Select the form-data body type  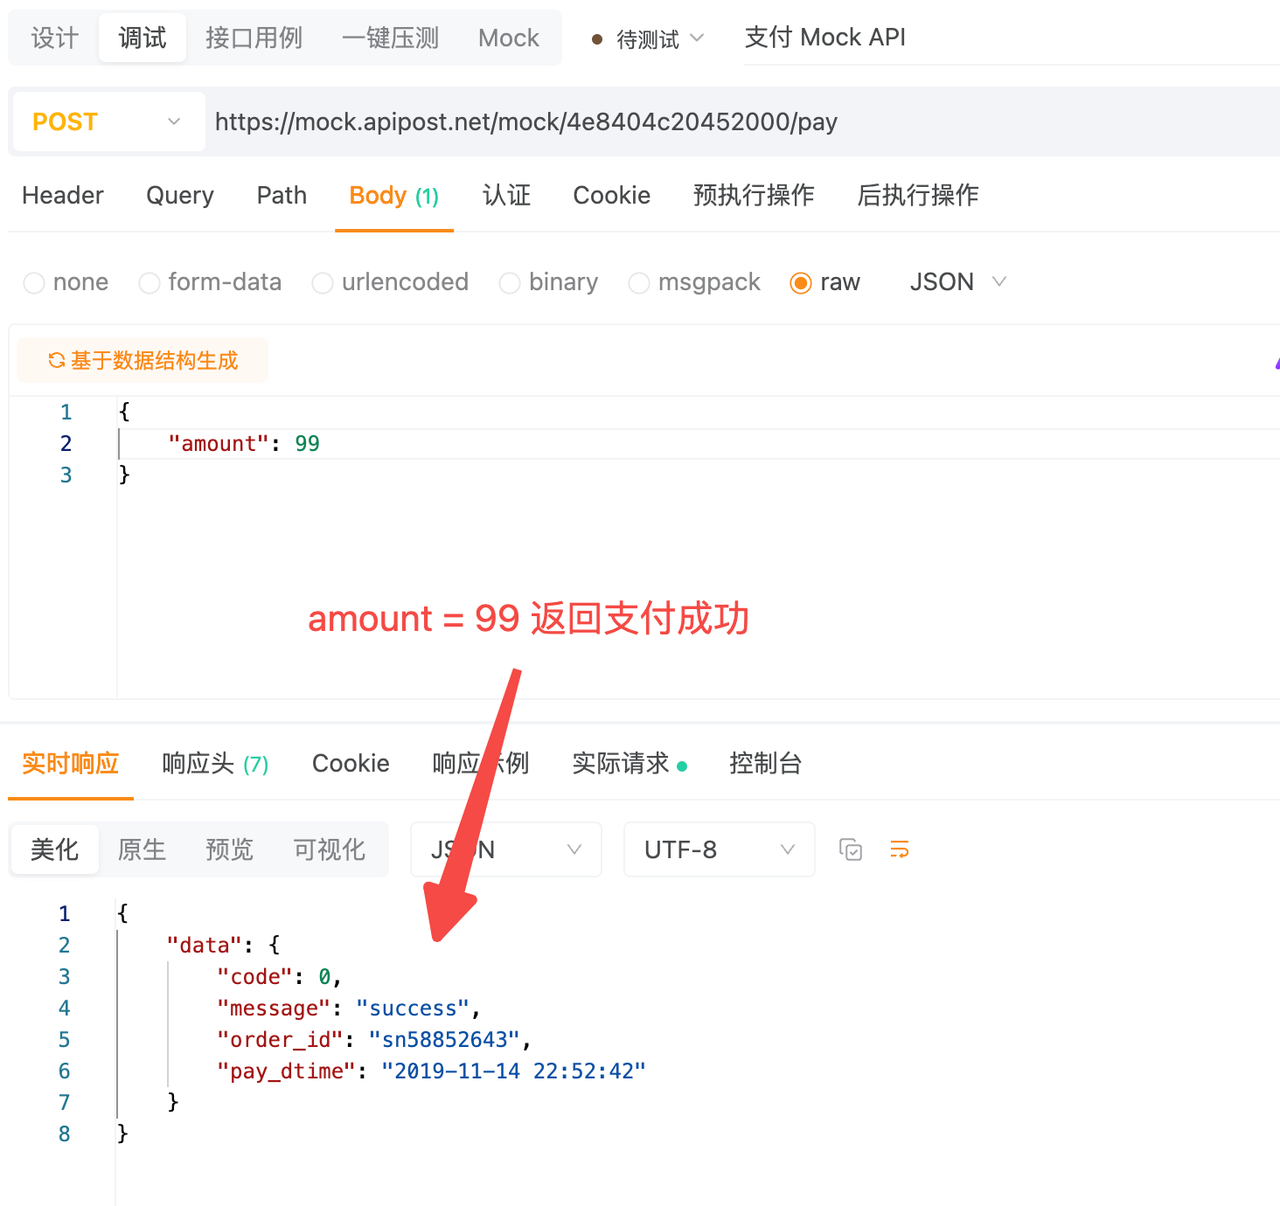[210, 283]
